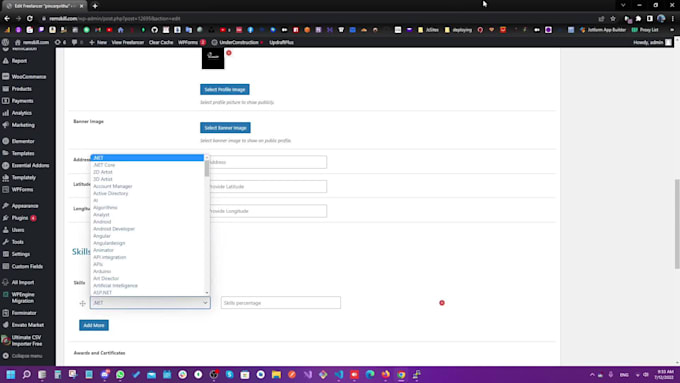Screen dimensions: 680x383
Task: Click the Add More skills button
Action: pos(94,325)
